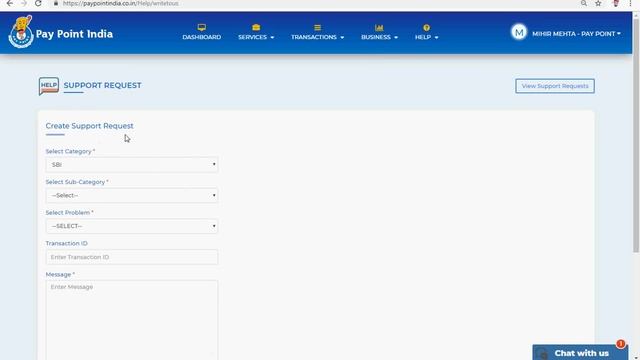Click inside the Message text area
640x360 pixels.
(132, 320)
